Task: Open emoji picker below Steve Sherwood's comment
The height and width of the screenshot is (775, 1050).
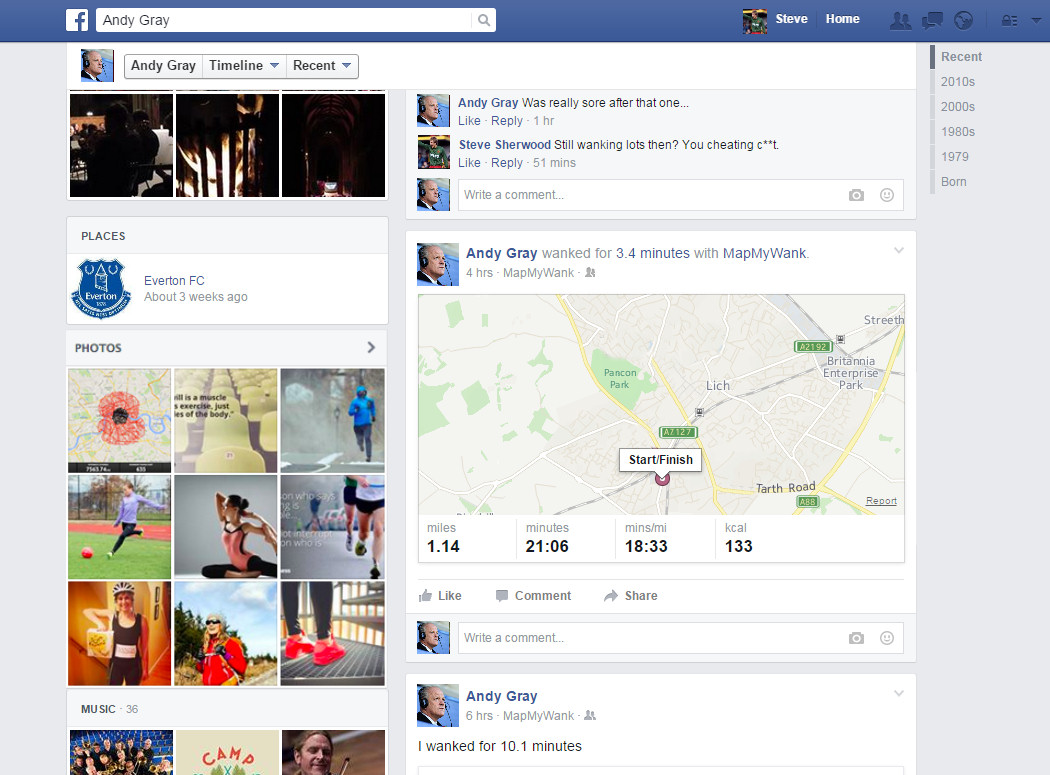Action: click(887, 195)
